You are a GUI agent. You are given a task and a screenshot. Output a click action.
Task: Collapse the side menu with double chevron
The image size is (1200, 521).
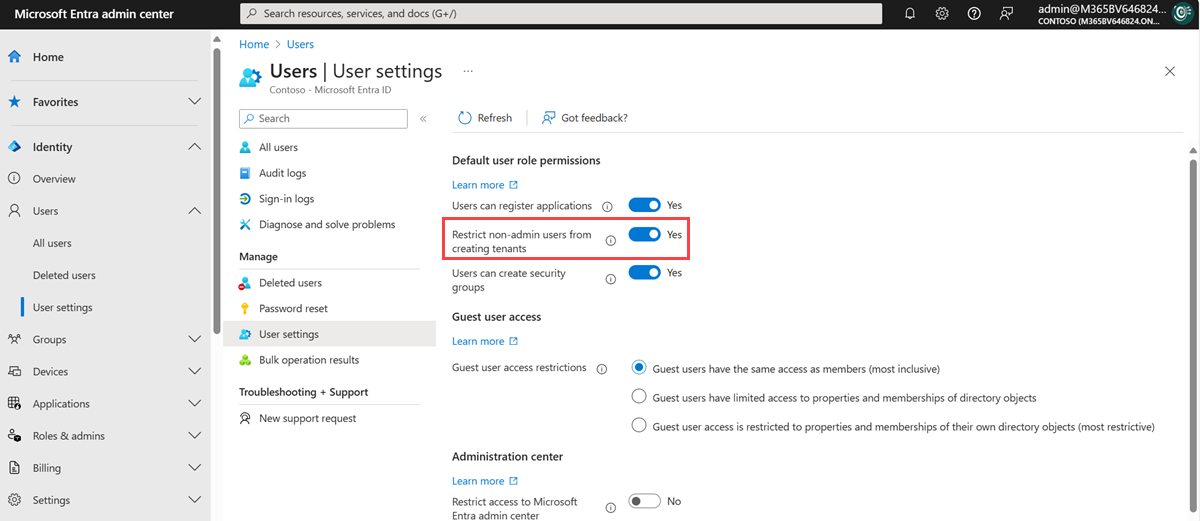(423, 119)
